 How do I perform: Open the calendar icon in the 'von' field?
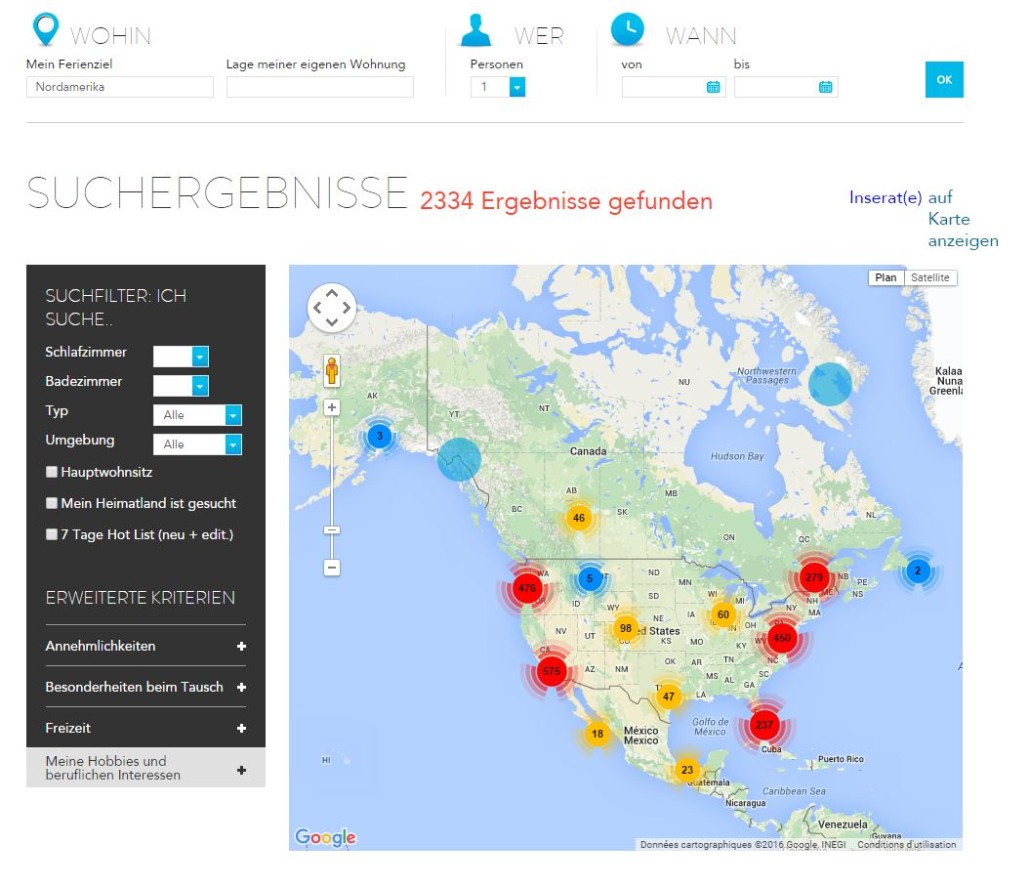(713, 87)
